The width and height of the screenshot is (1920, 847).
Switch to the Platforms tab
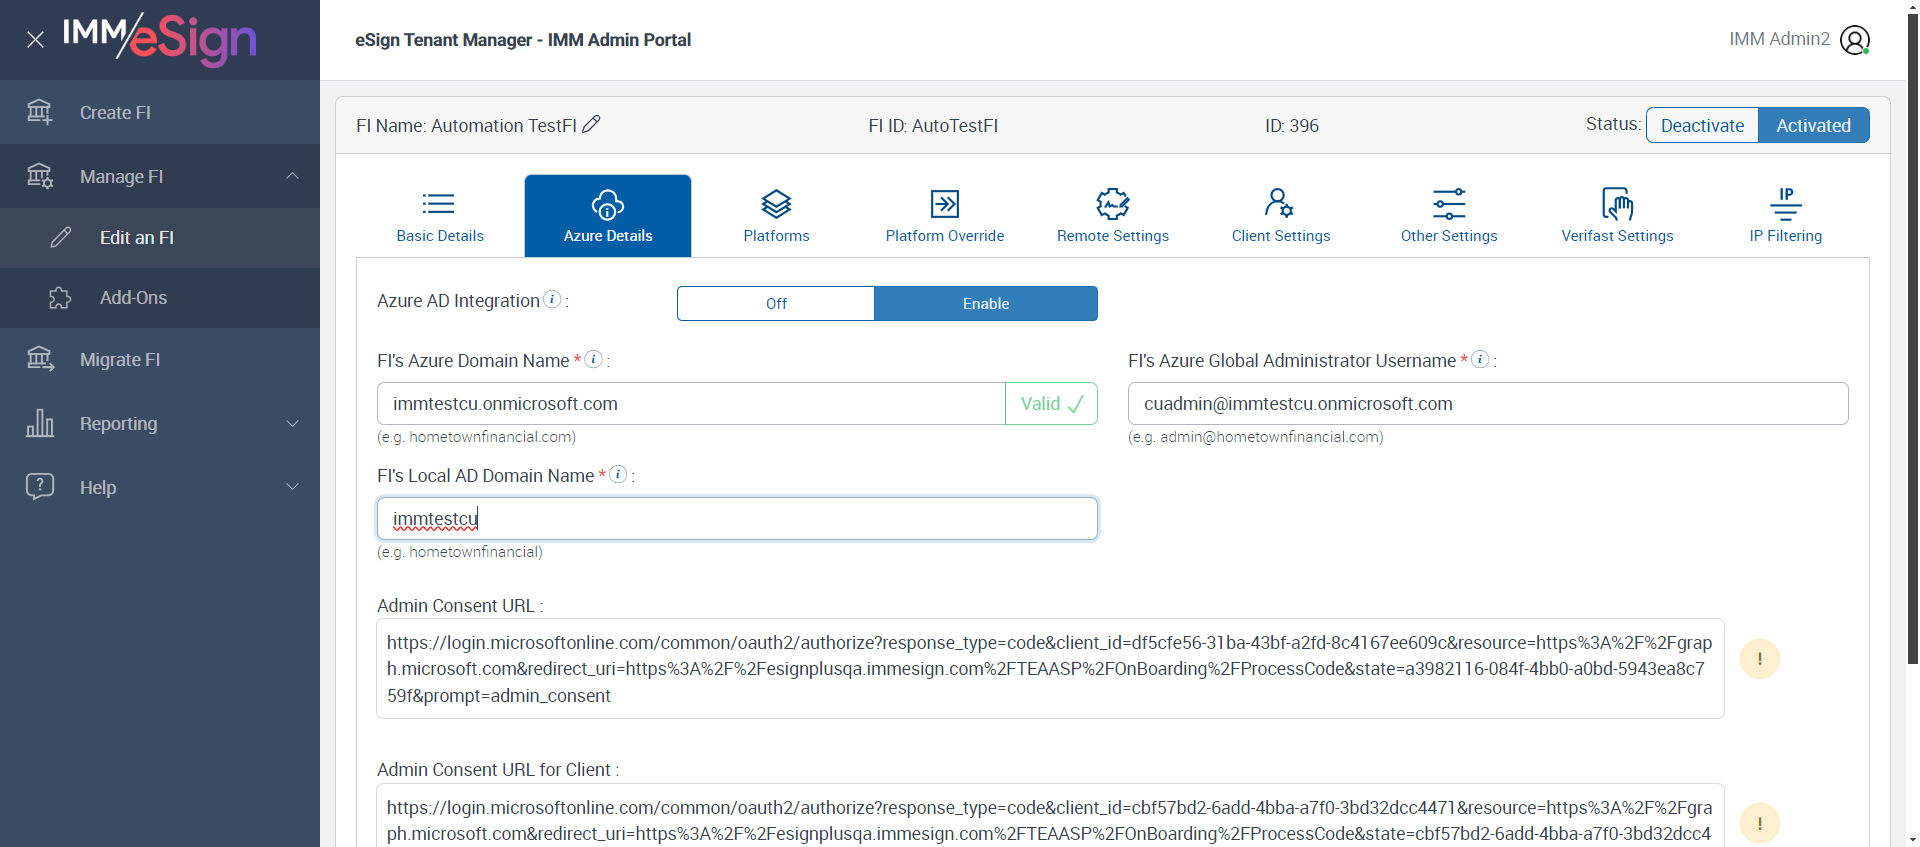click(x=777, y=216)
